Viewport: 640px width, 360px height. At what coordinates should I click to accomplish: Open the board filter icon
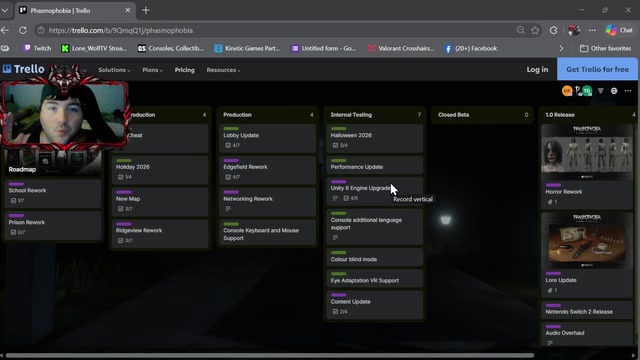click(x=600, y=91)
